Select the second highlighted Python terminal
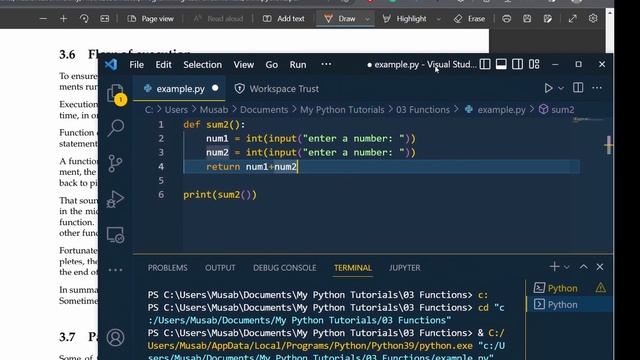640x360 pixels. pos(569,304)
